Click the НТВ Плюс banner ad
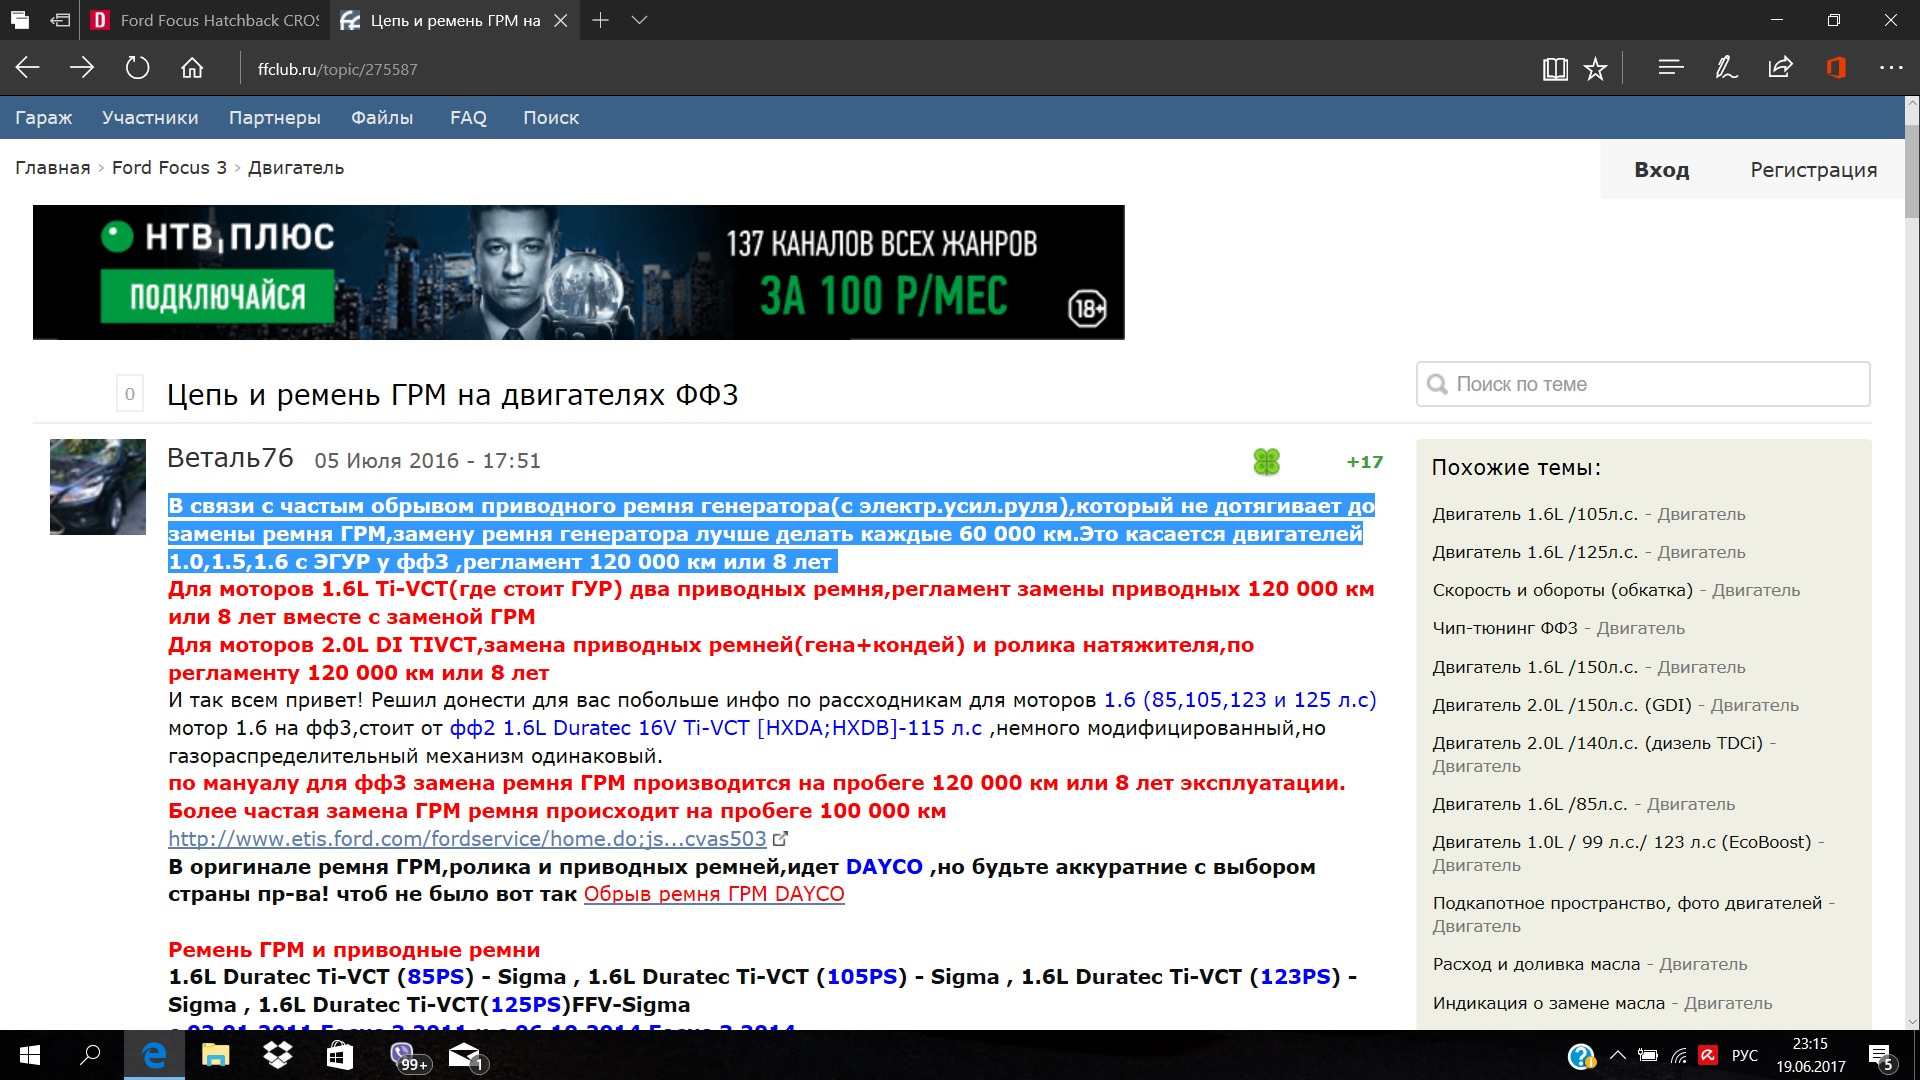The height and width of the screenshot is (1080, 1920). tap(578, 272)
